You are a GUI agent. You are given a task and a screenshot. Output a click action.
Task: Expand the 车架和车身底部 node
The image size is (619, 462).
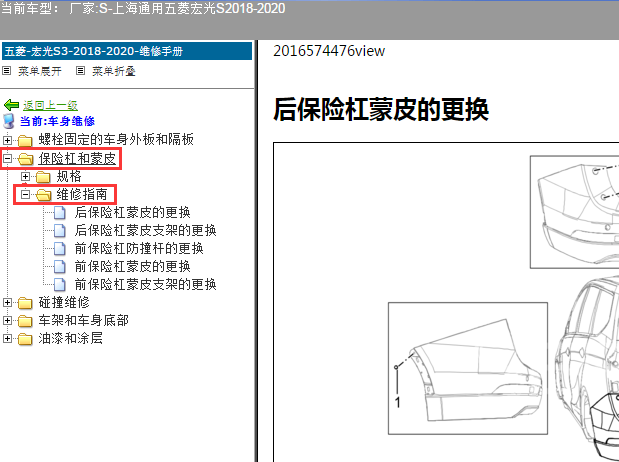tap(7, 320)
